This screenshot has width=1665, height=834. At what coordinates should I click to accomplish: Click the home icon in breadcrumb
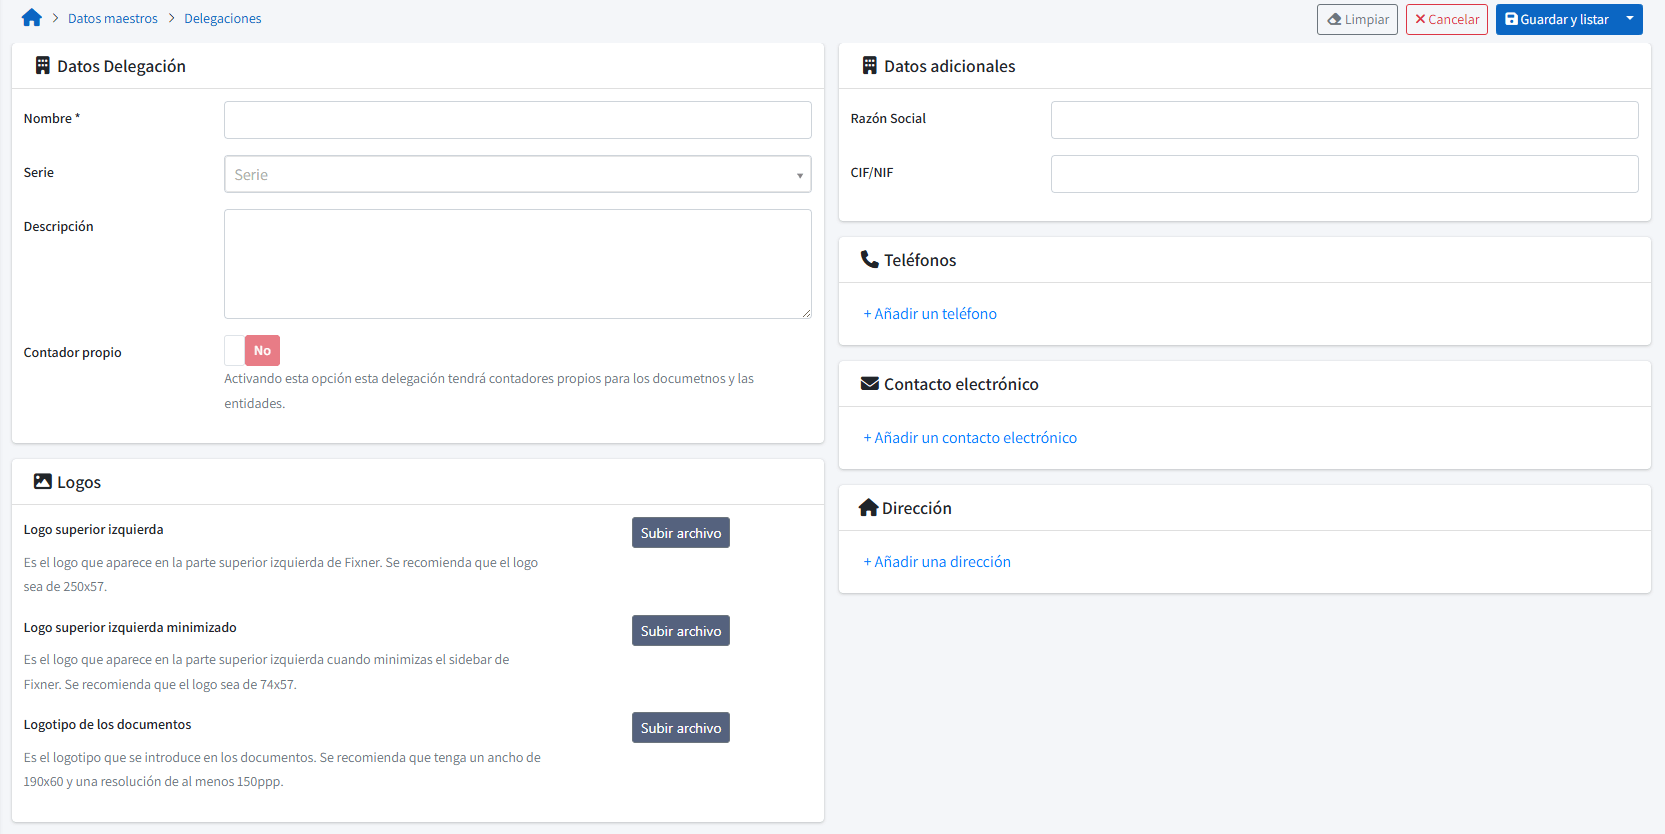(31, 18)
